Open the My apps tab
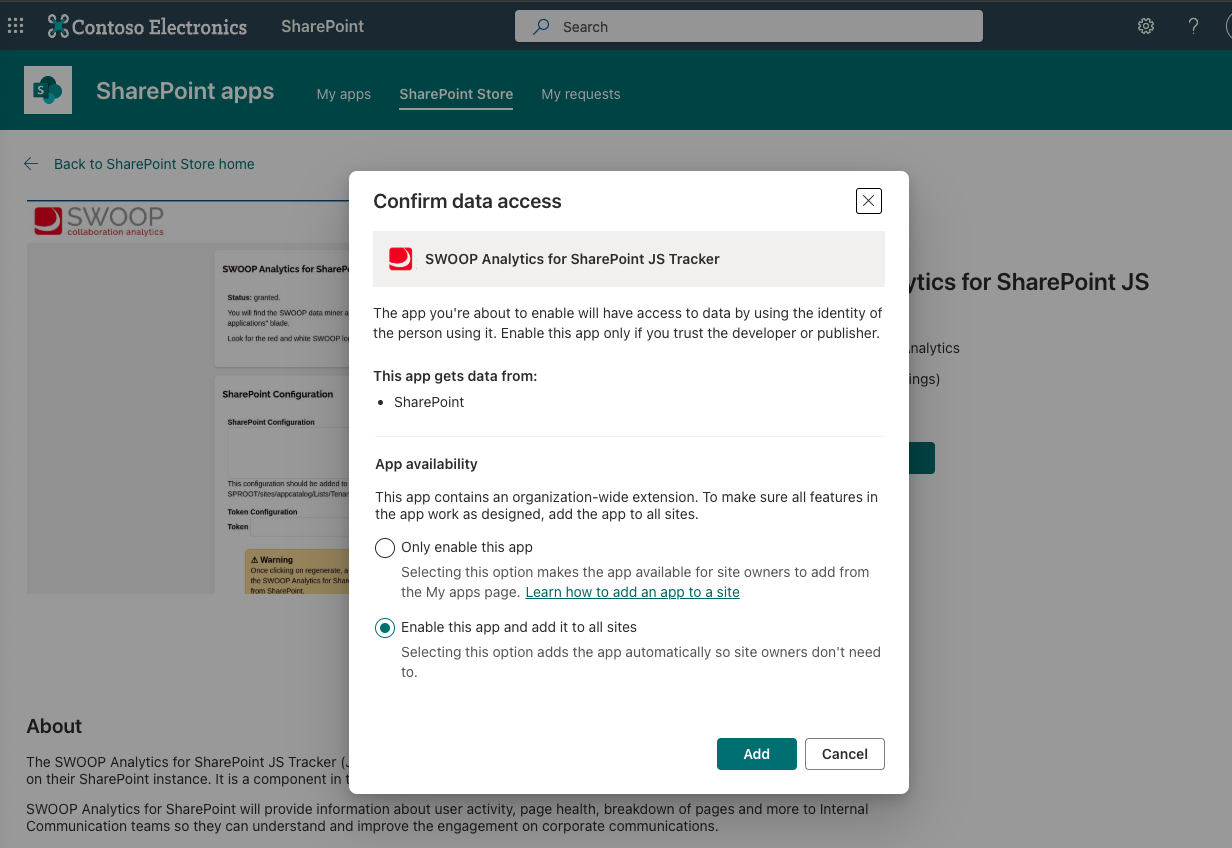Viewport: 1232px width, 848px height. (x=344, y=94)
